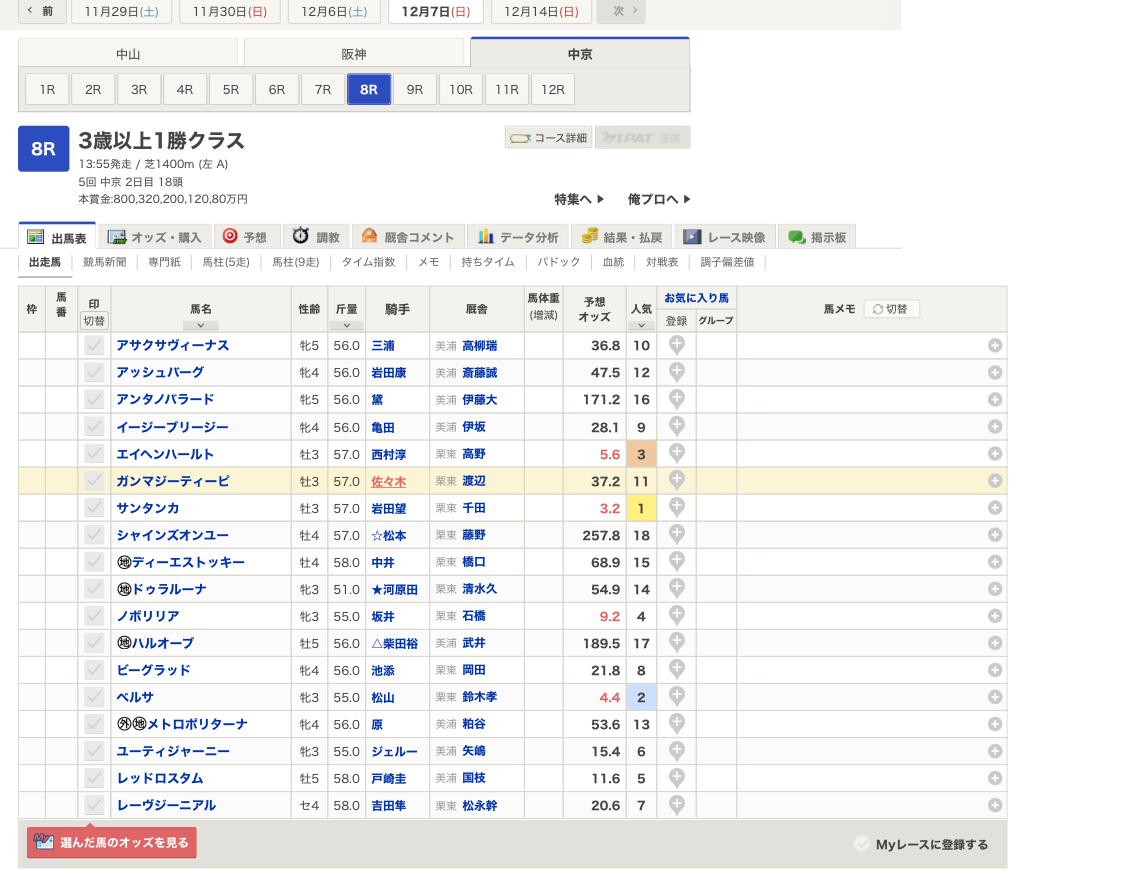This screenshot has height=872, width=1125.
Task: Open jockey 佐々木 link
Action: pos(388,481)
